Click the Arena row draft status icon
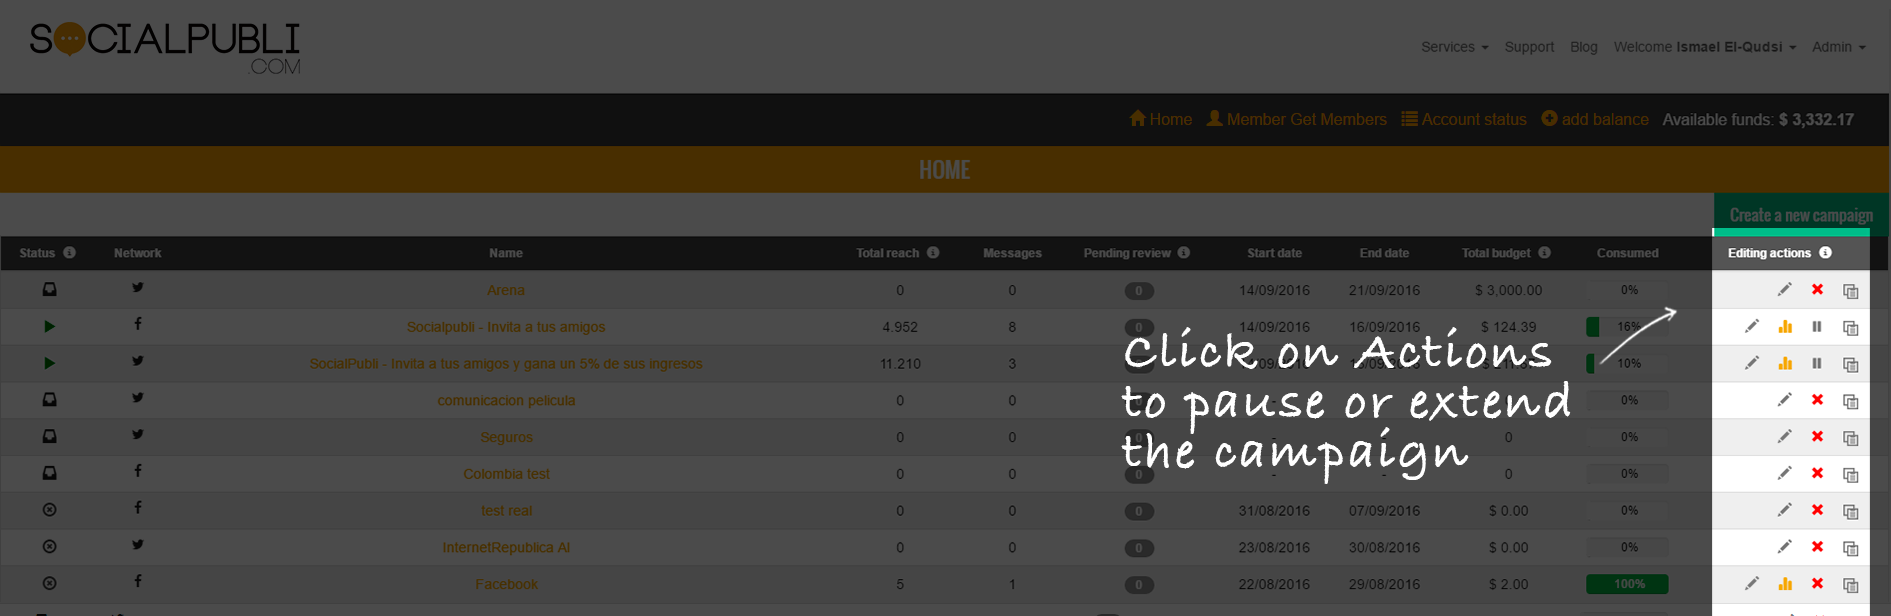This screenshot has width=1891, height=616. (49, 290)
